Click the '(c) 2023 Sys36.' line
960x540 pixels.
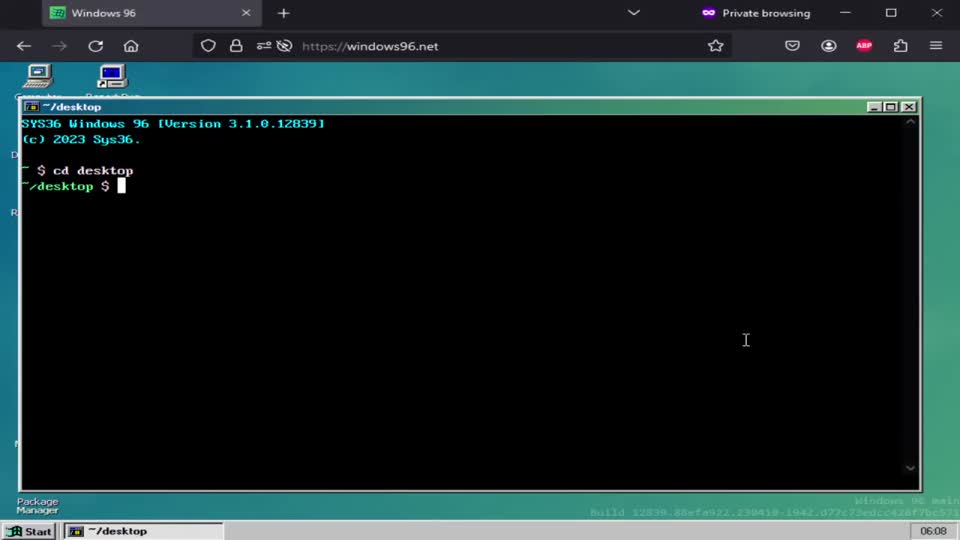(x=81, y=140)
